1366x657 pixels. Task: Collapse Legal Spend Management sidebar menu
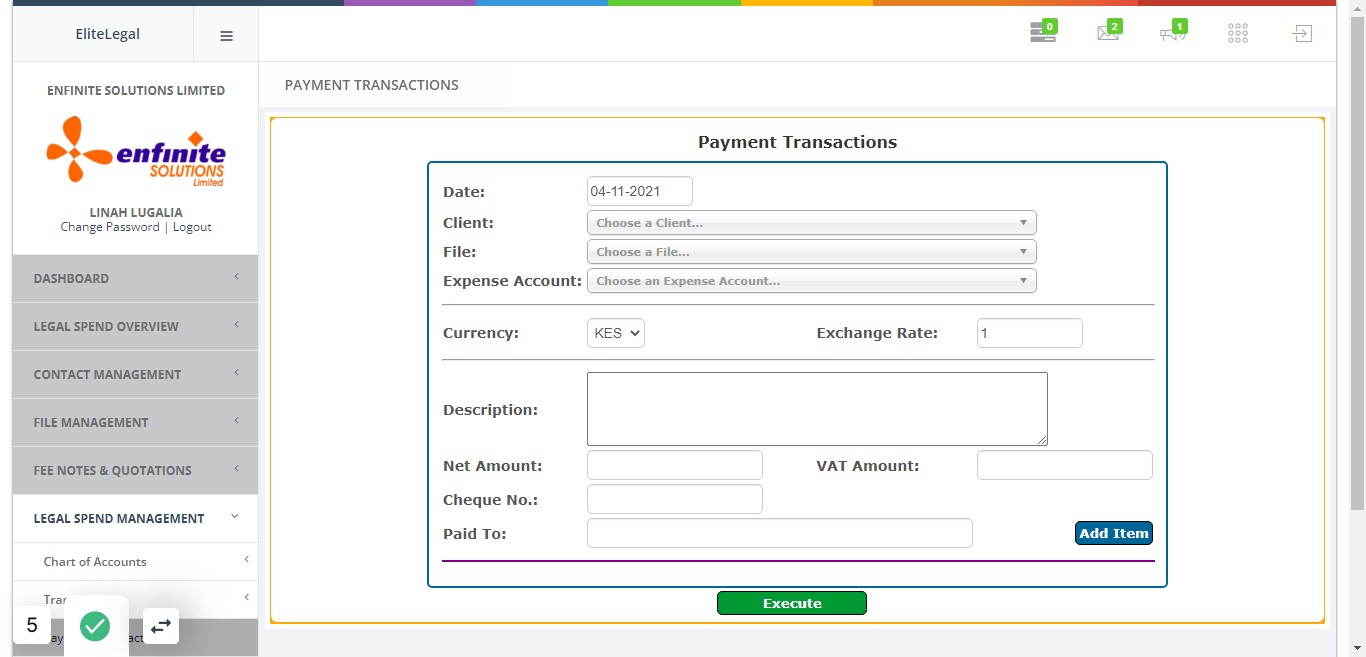[x=135, y=518]
